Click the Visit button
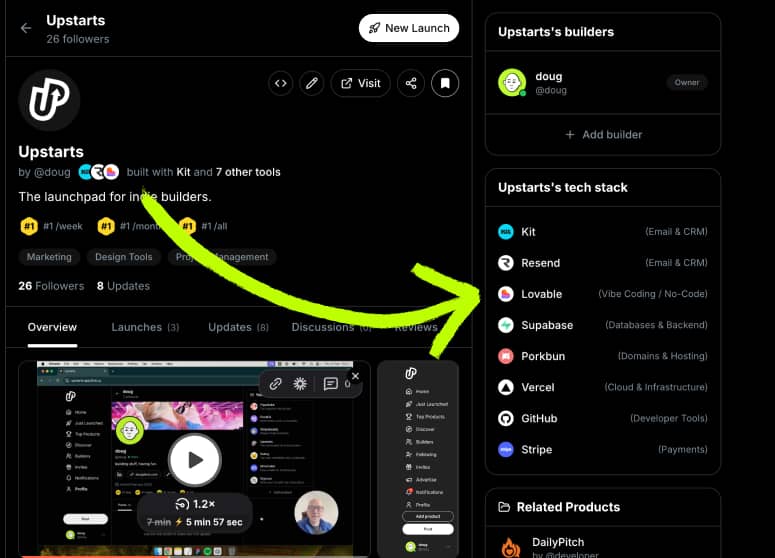The image size is (775, 558). click(x=360, y=83)
